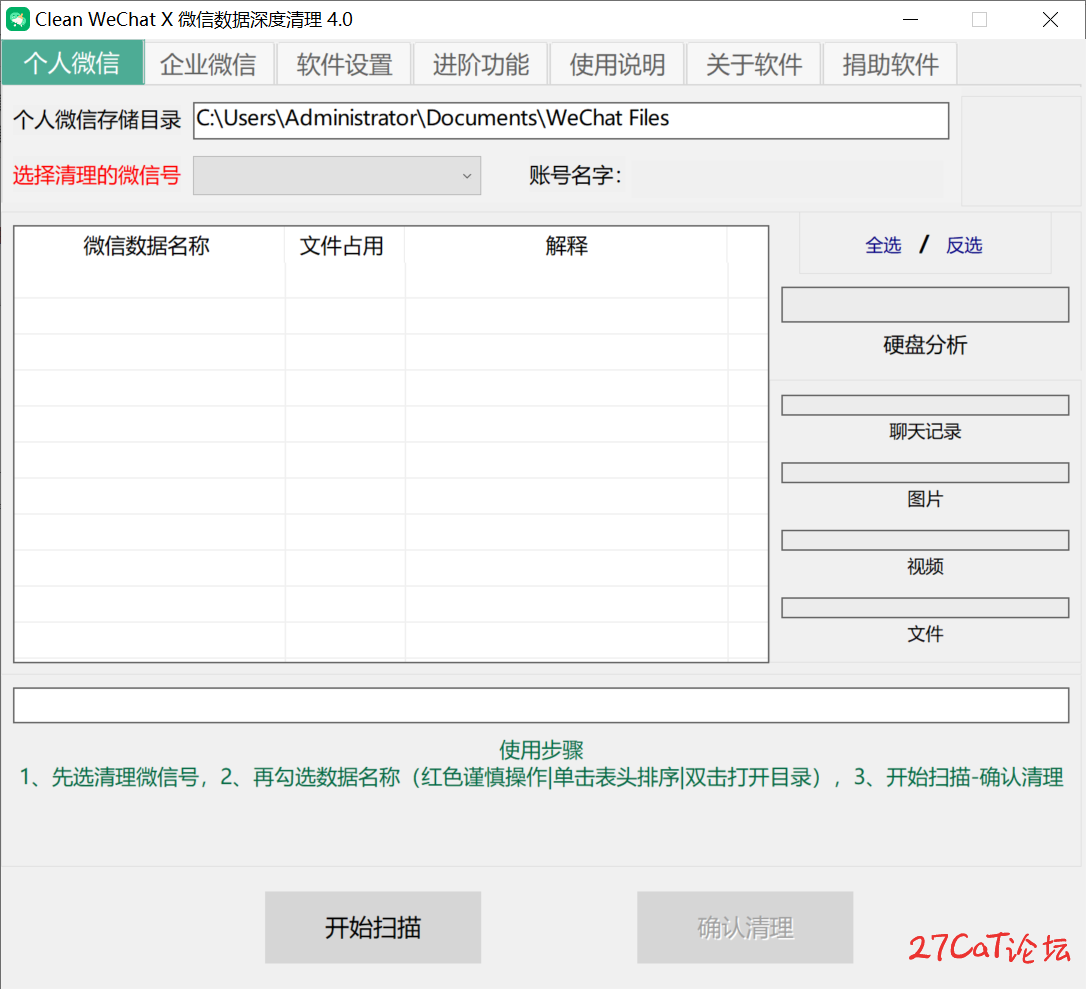The image size is (1086, 989).
Task: Click the 反选 link
Action: point(964,245)
